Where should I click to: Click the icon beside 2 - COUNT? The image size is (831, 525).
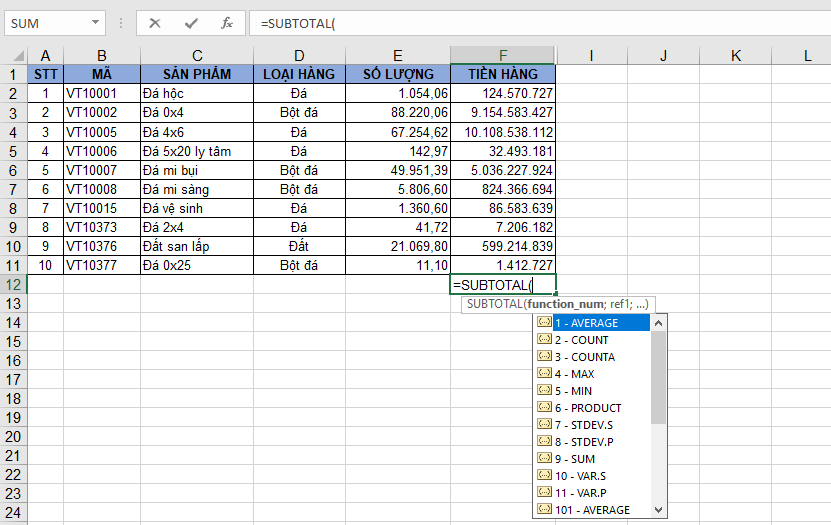[x=544, y=340]
